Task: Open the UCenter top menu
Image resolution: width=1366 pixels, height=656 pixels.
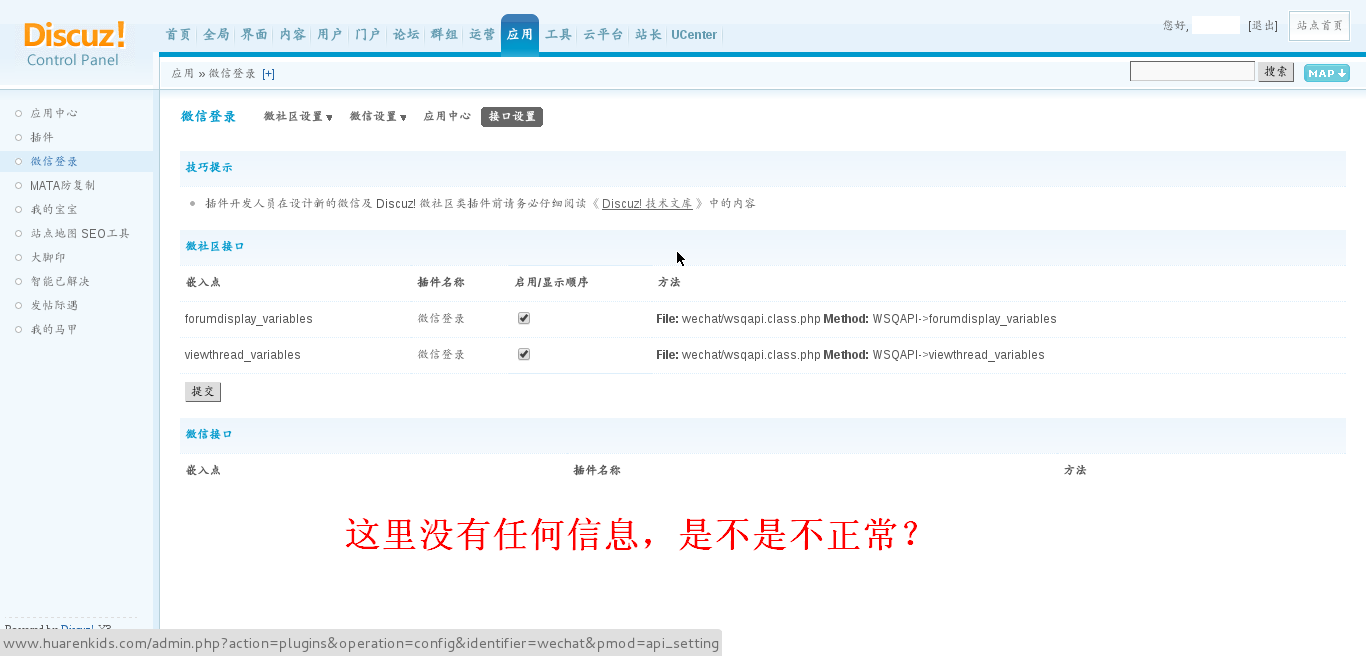Action: [694, 35]
